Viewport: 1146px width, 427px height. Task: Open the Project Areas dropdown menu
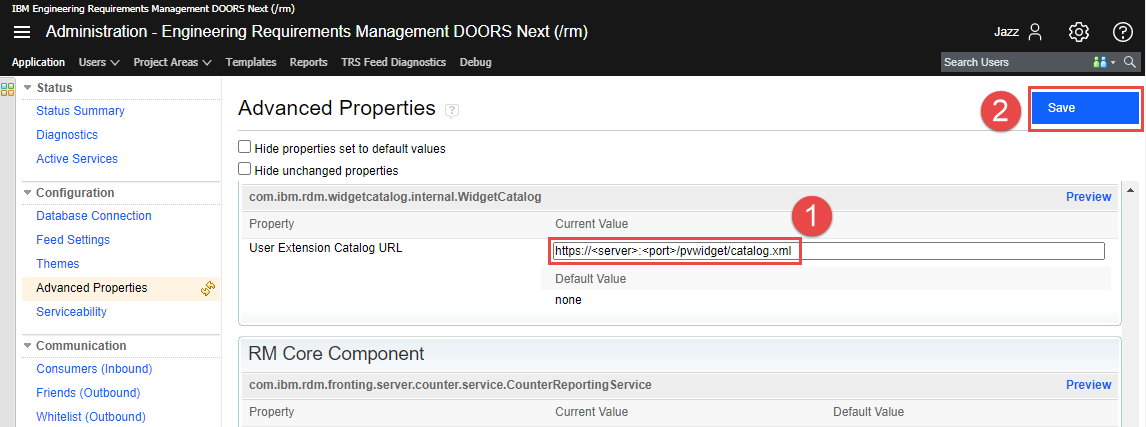(x=172, y=62)
